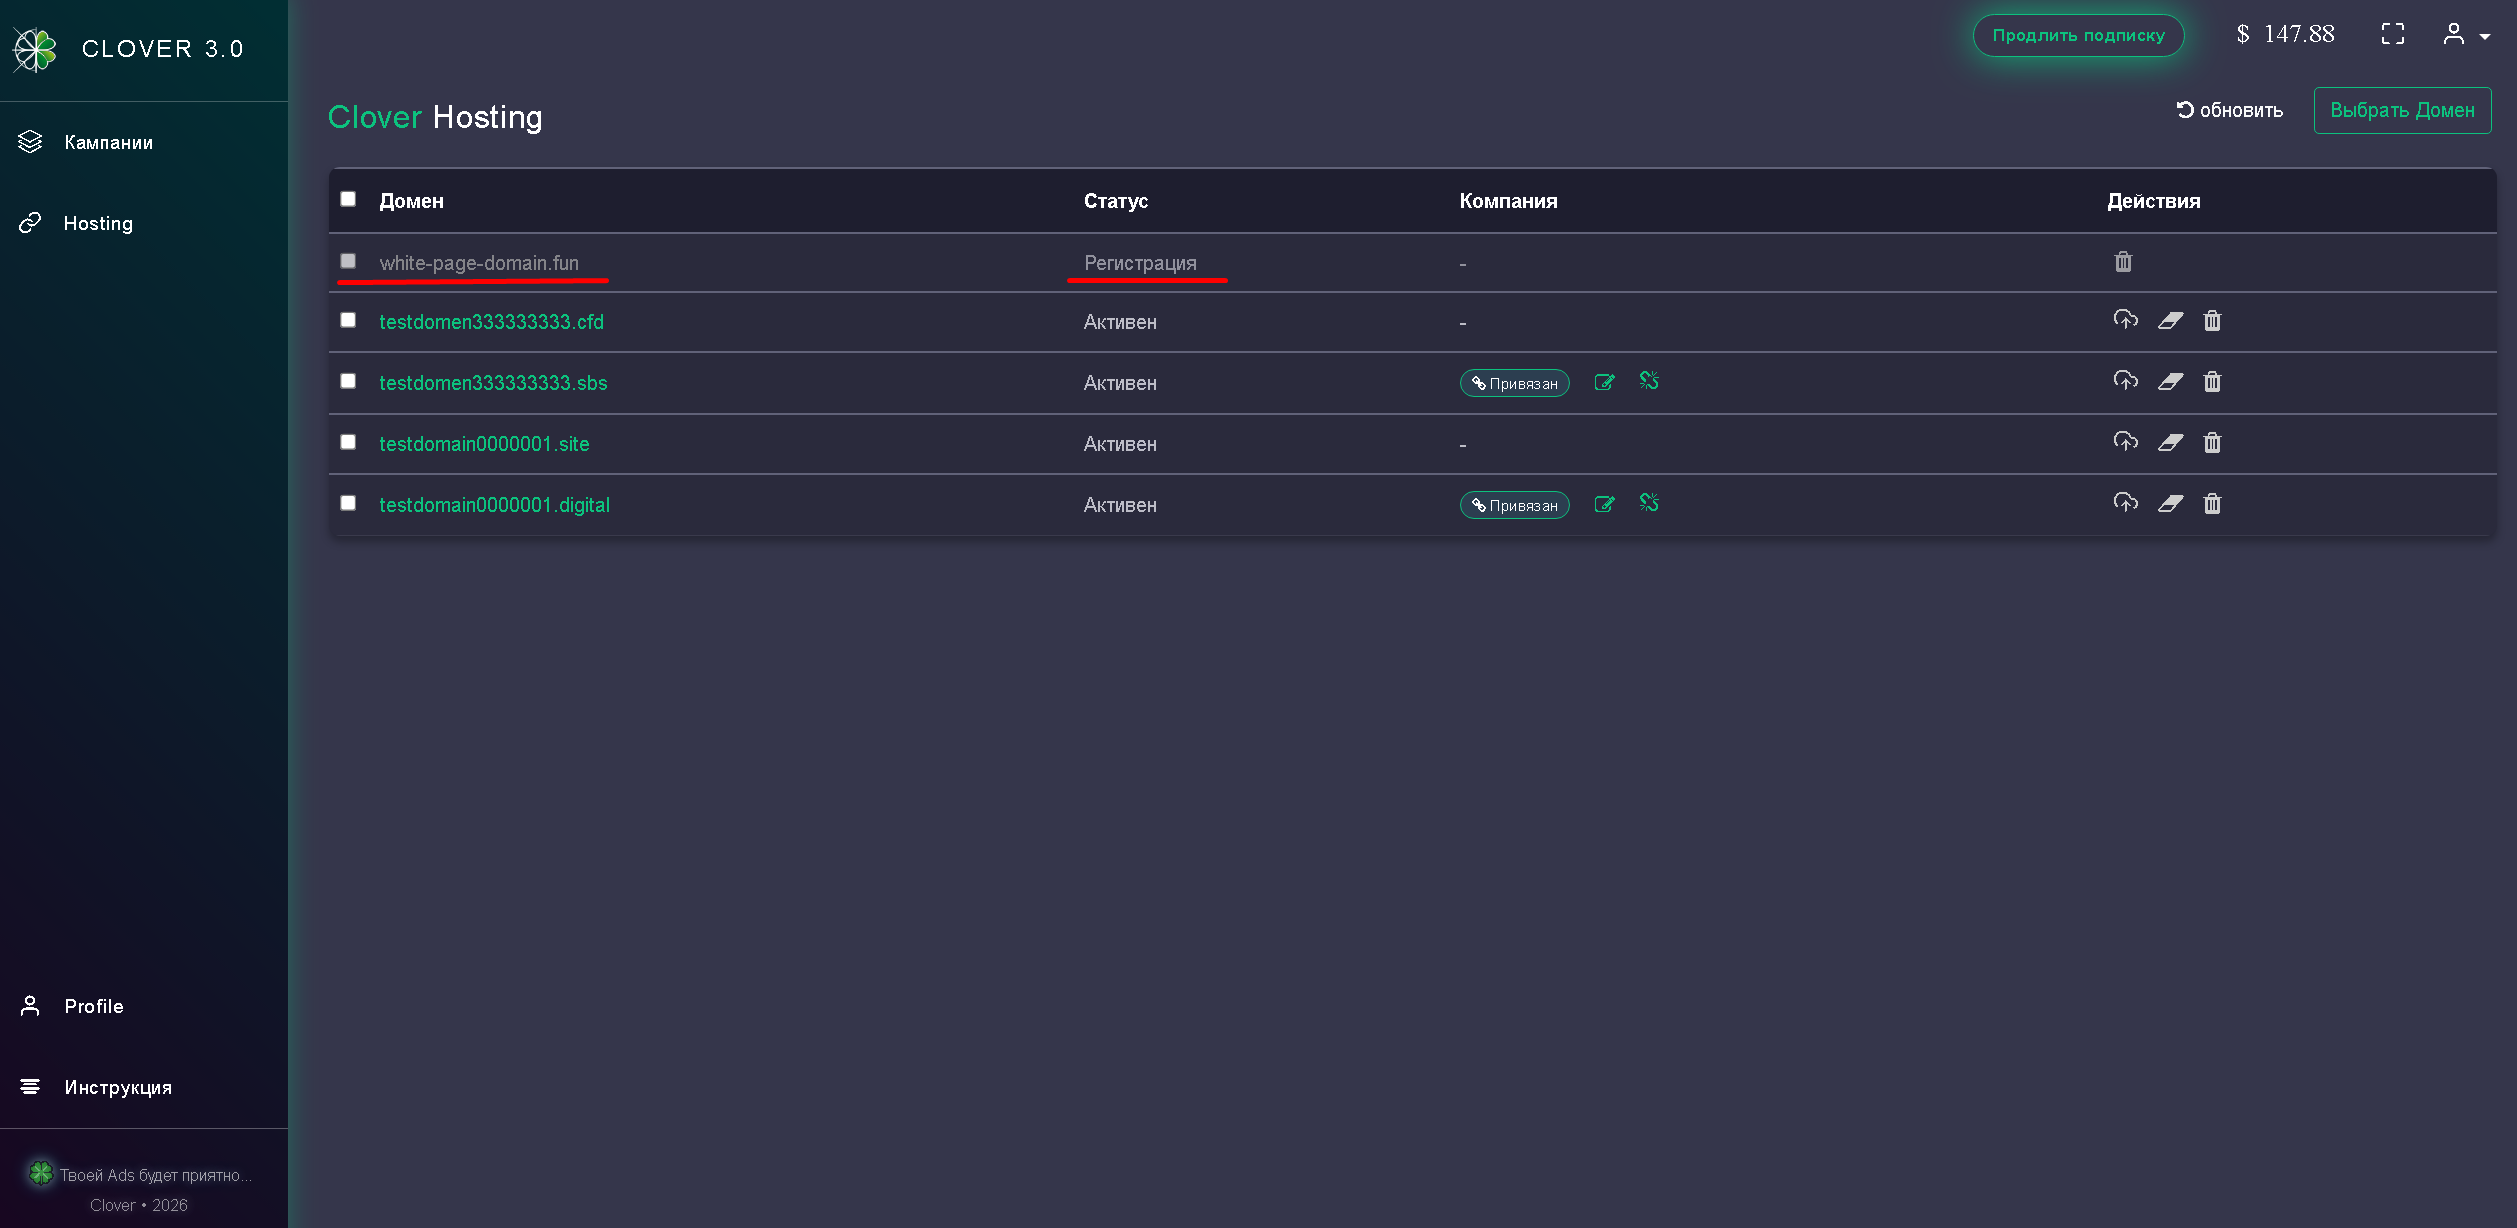Toggle fullscreen mode icon in header

2392,34
